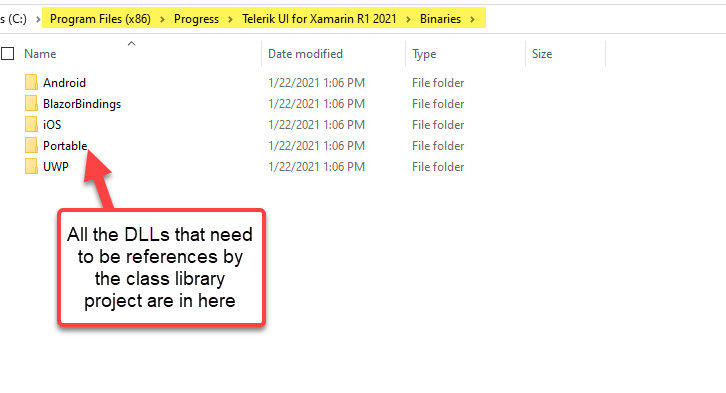
Task: Click the UWP row's date modified
Action: tap(317, 167)
